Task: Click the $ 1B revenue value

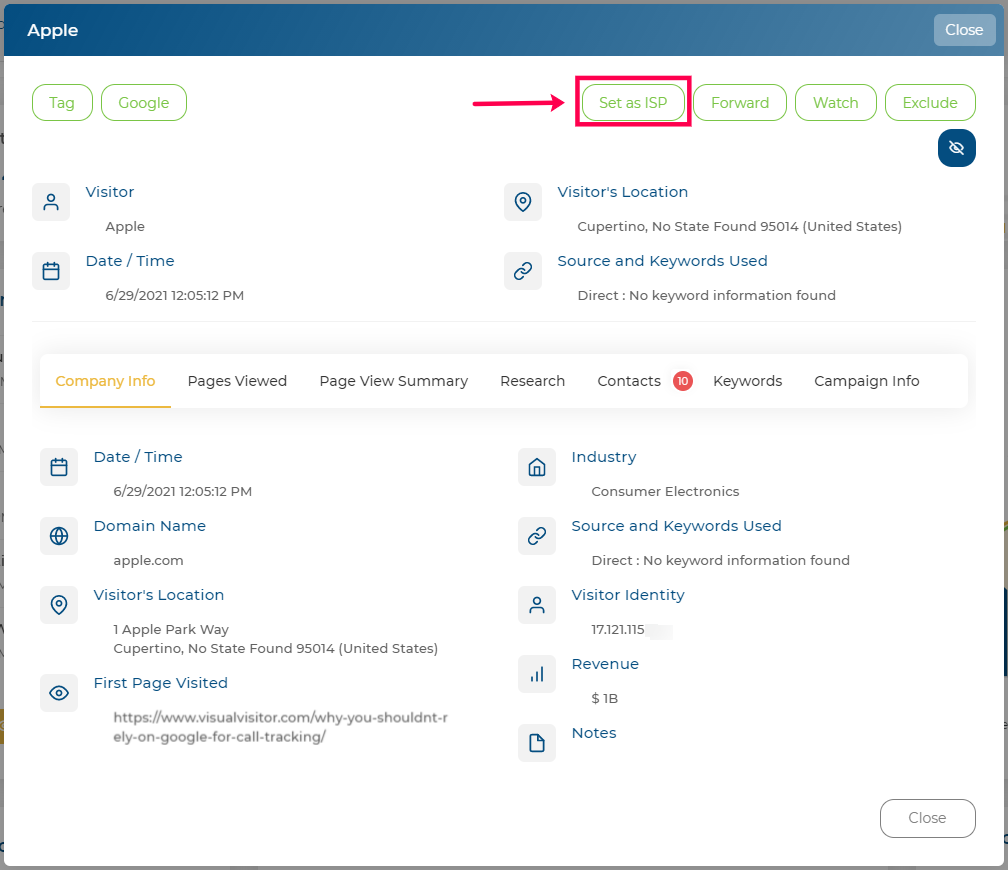Action: click(x=604, y=698)
